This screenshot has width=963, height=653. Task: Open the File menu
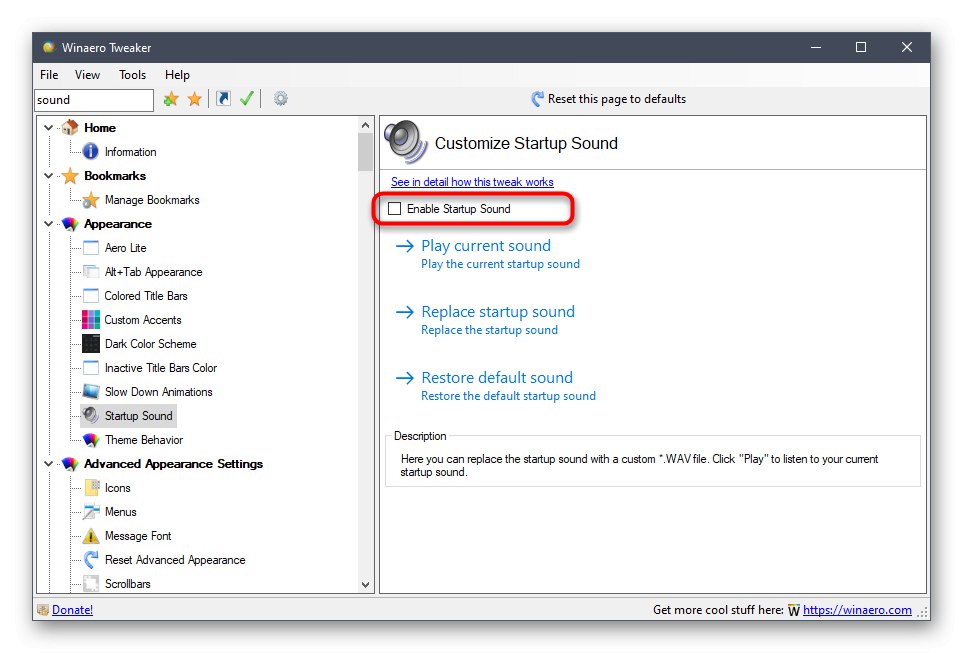coord(49,75)
